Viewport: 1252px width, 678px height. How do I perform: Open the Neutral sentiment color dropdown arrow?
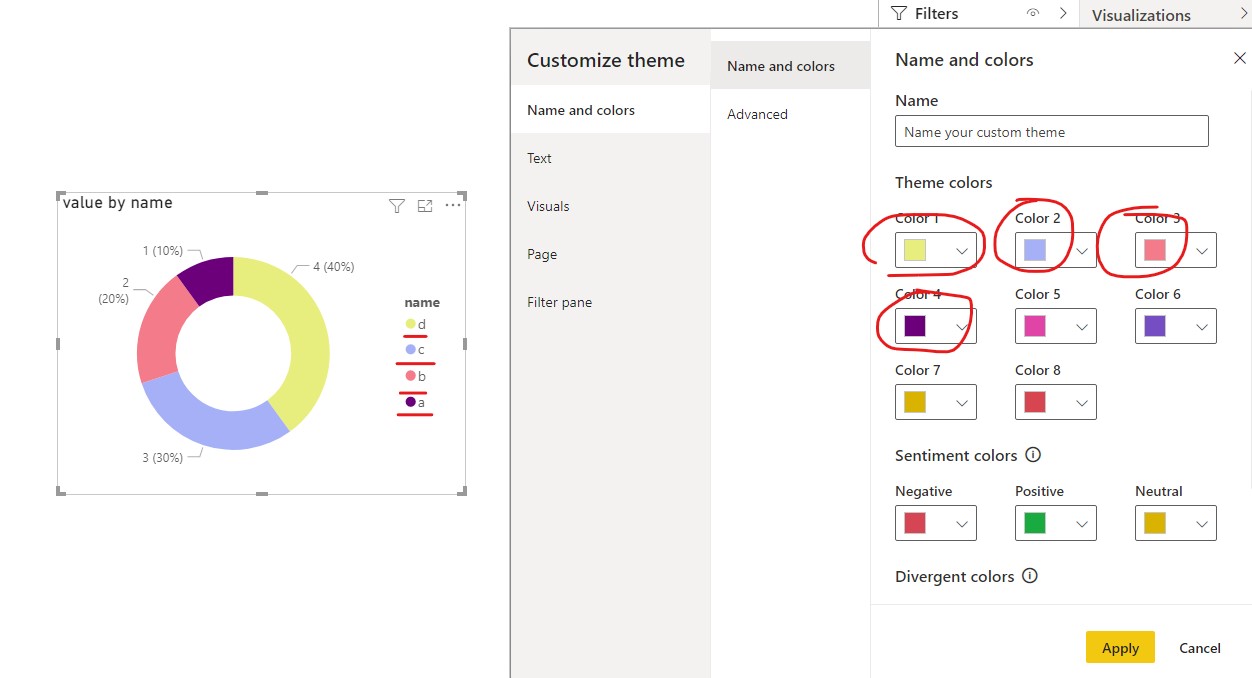tap(1202, 524)
